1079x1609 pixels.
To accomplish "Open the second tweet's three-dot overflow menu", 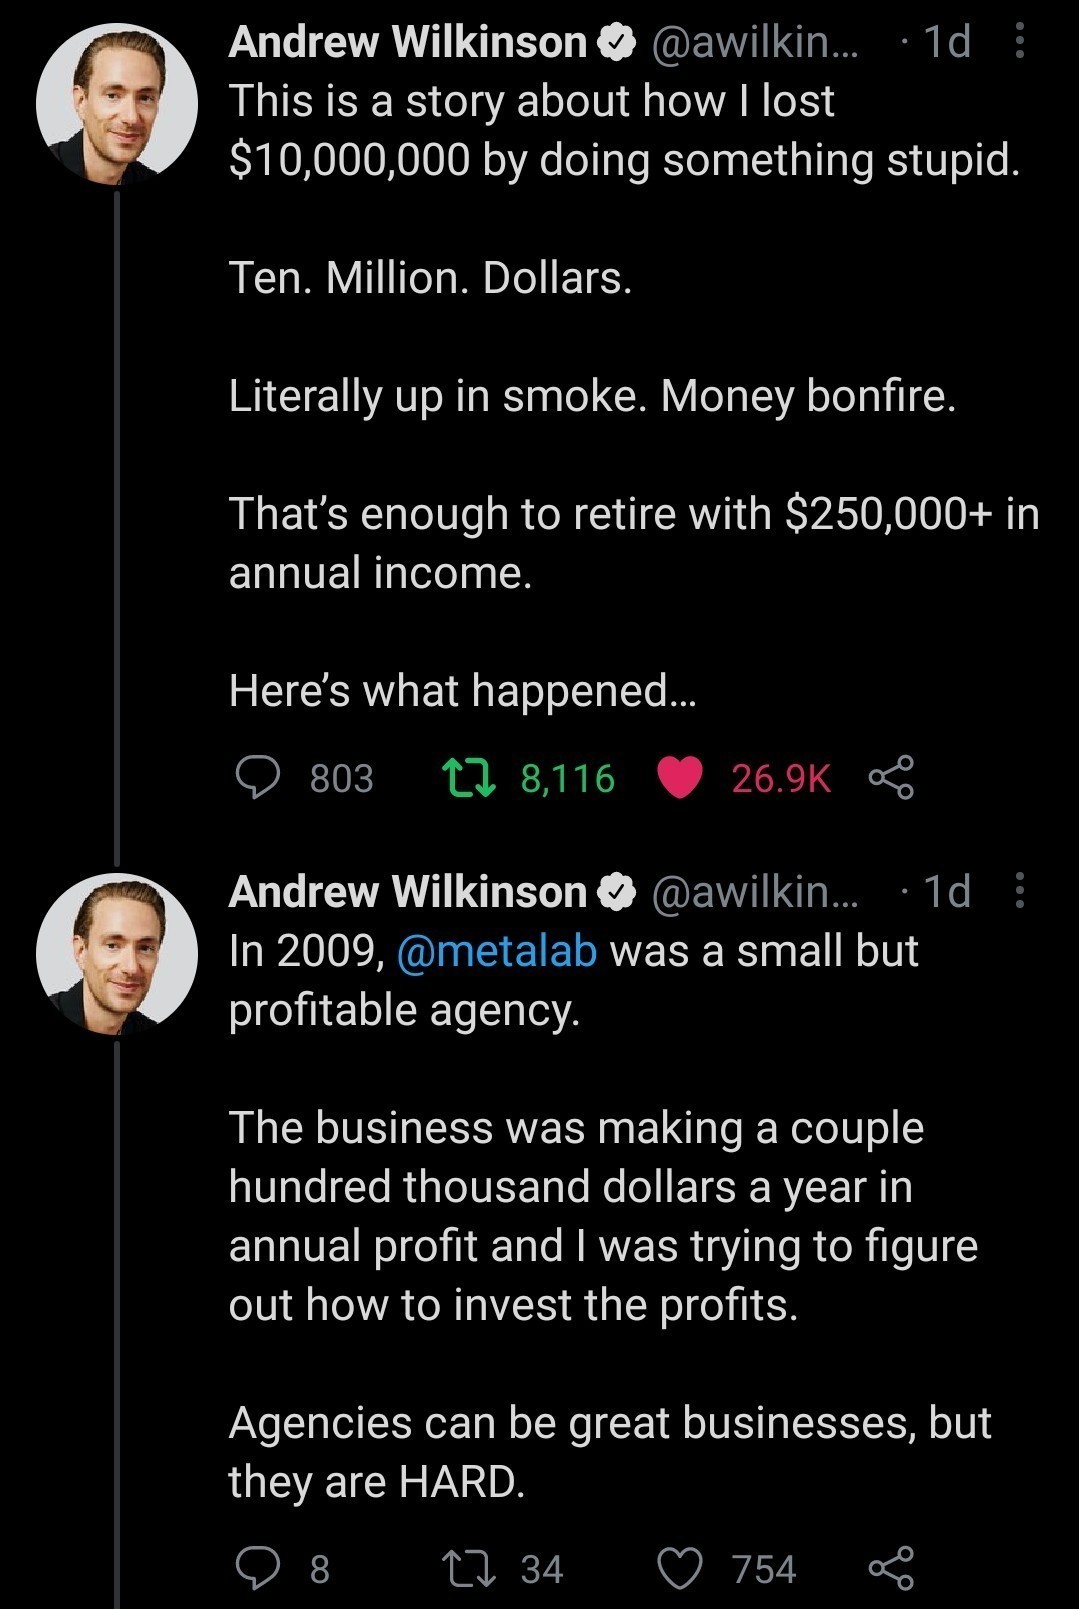I will [1019, 890].
